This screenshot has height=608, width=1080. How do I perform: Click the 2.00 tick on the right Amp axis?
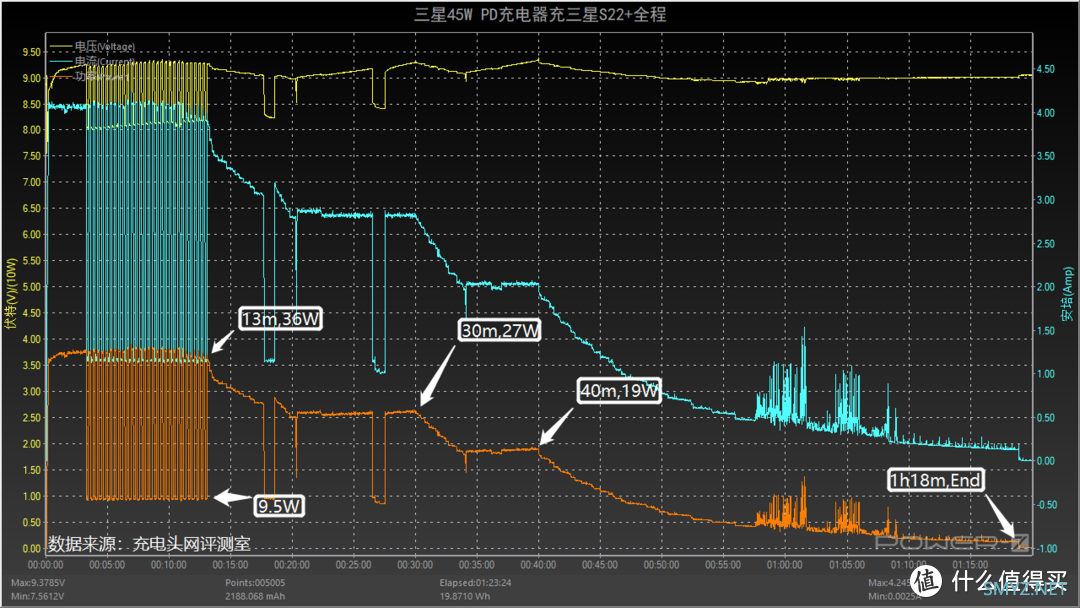(x=1046, y=287)
